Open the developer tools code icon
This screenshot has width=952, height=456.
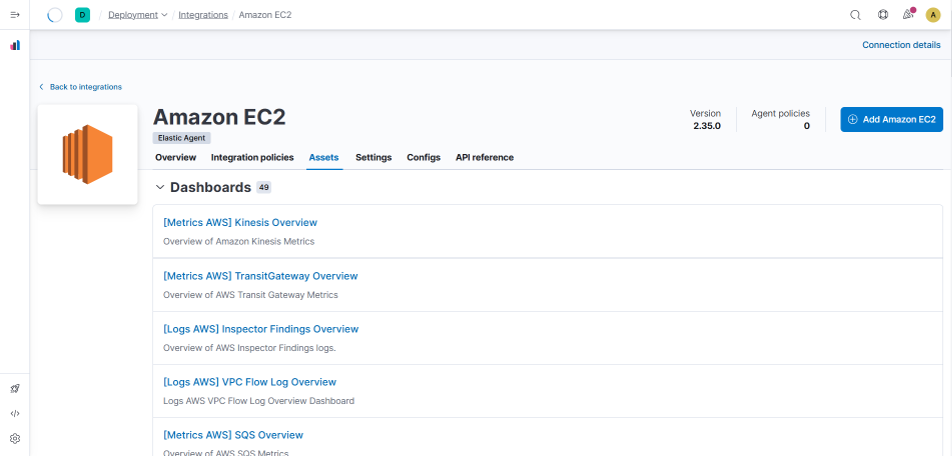coord(15,413)
